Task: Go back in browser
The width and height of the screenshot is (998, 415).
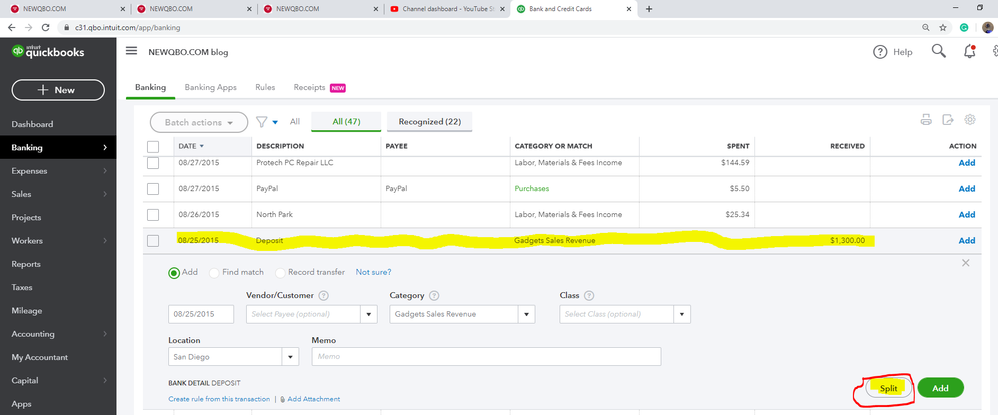Action: pyautogui.click(x=11, y=27)
